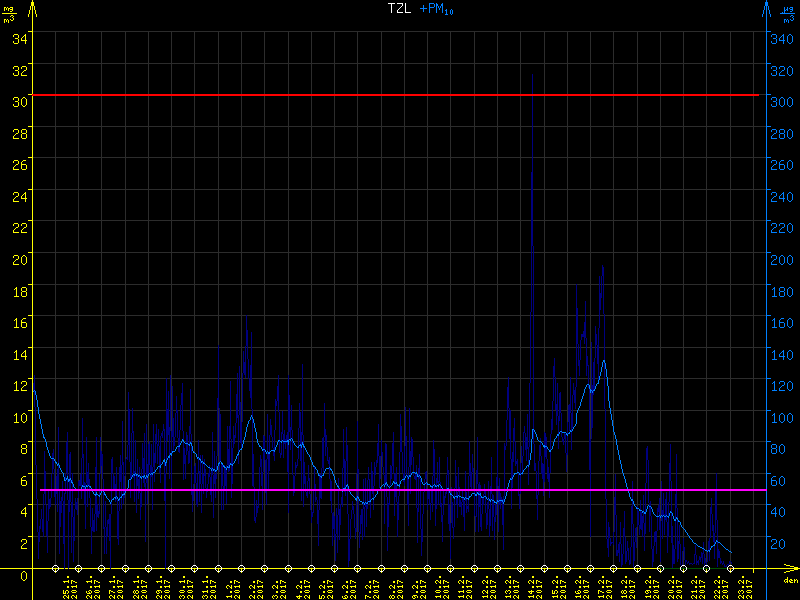Click the left axis unit label mg/m3
The height and width of the screenshot is (600, 800).
(8, 12)
